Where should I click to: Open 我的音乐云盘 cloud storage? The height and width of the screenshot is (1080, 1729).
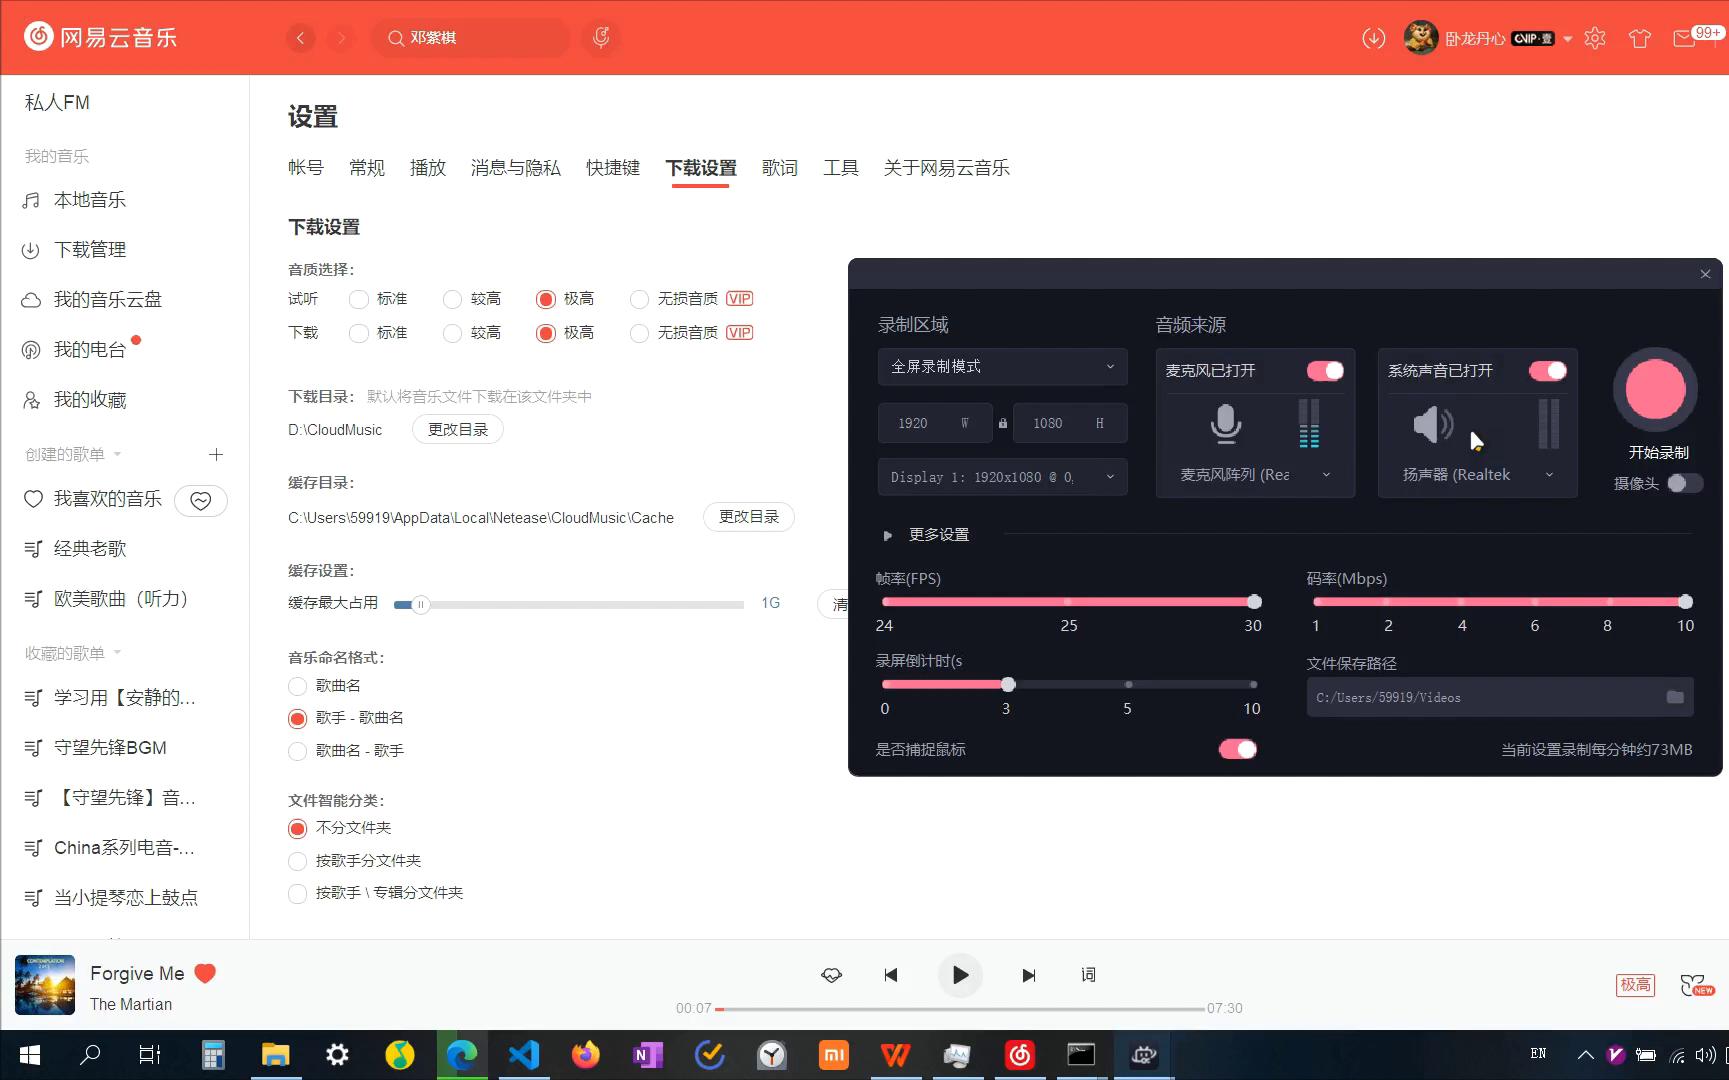107,299
